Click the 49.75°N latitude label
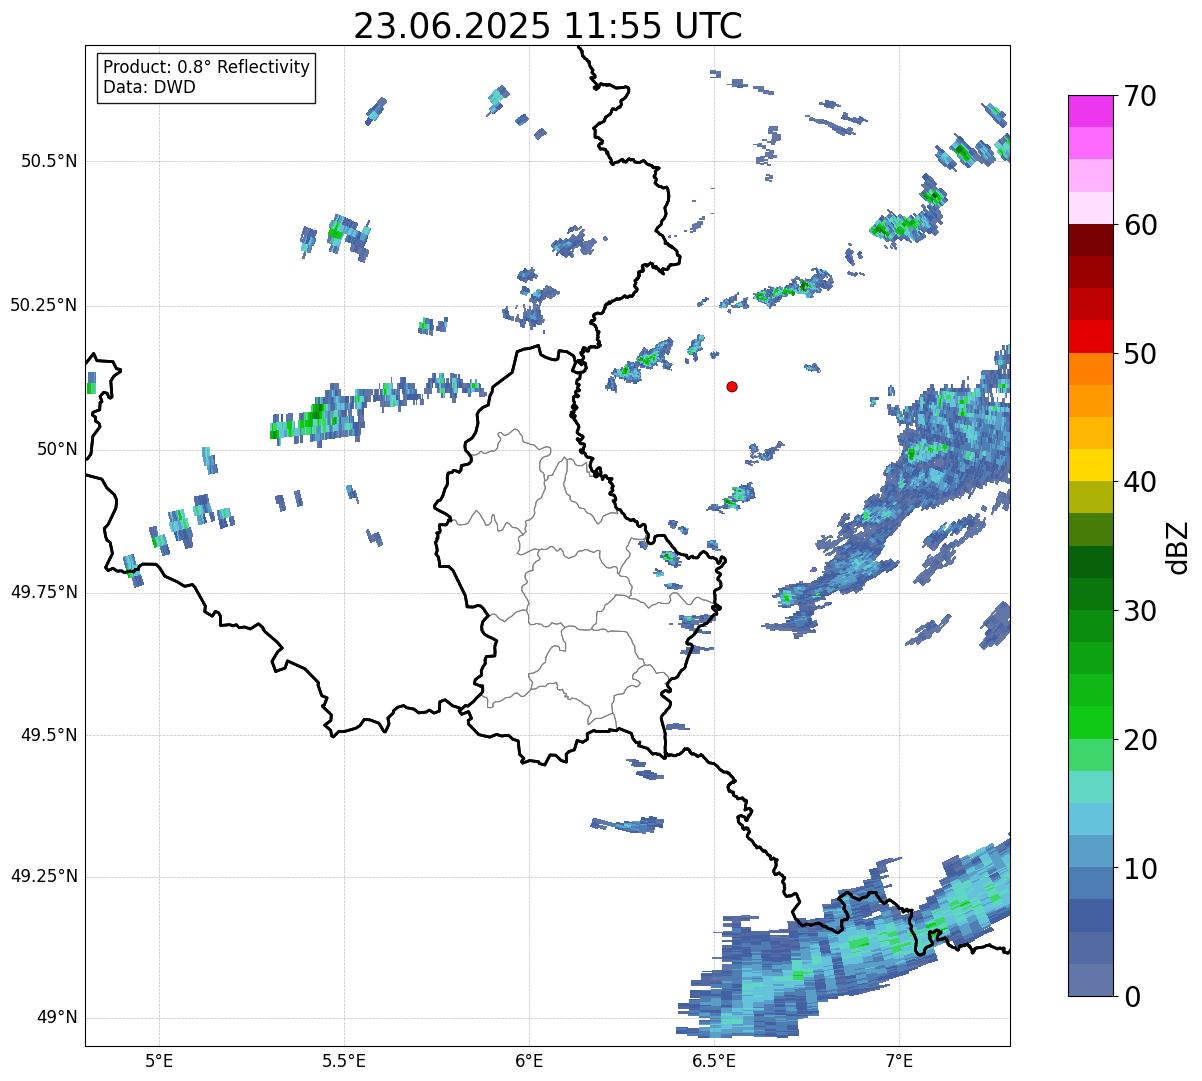This screenshot has height=1081, width=1202. [44, 592]
